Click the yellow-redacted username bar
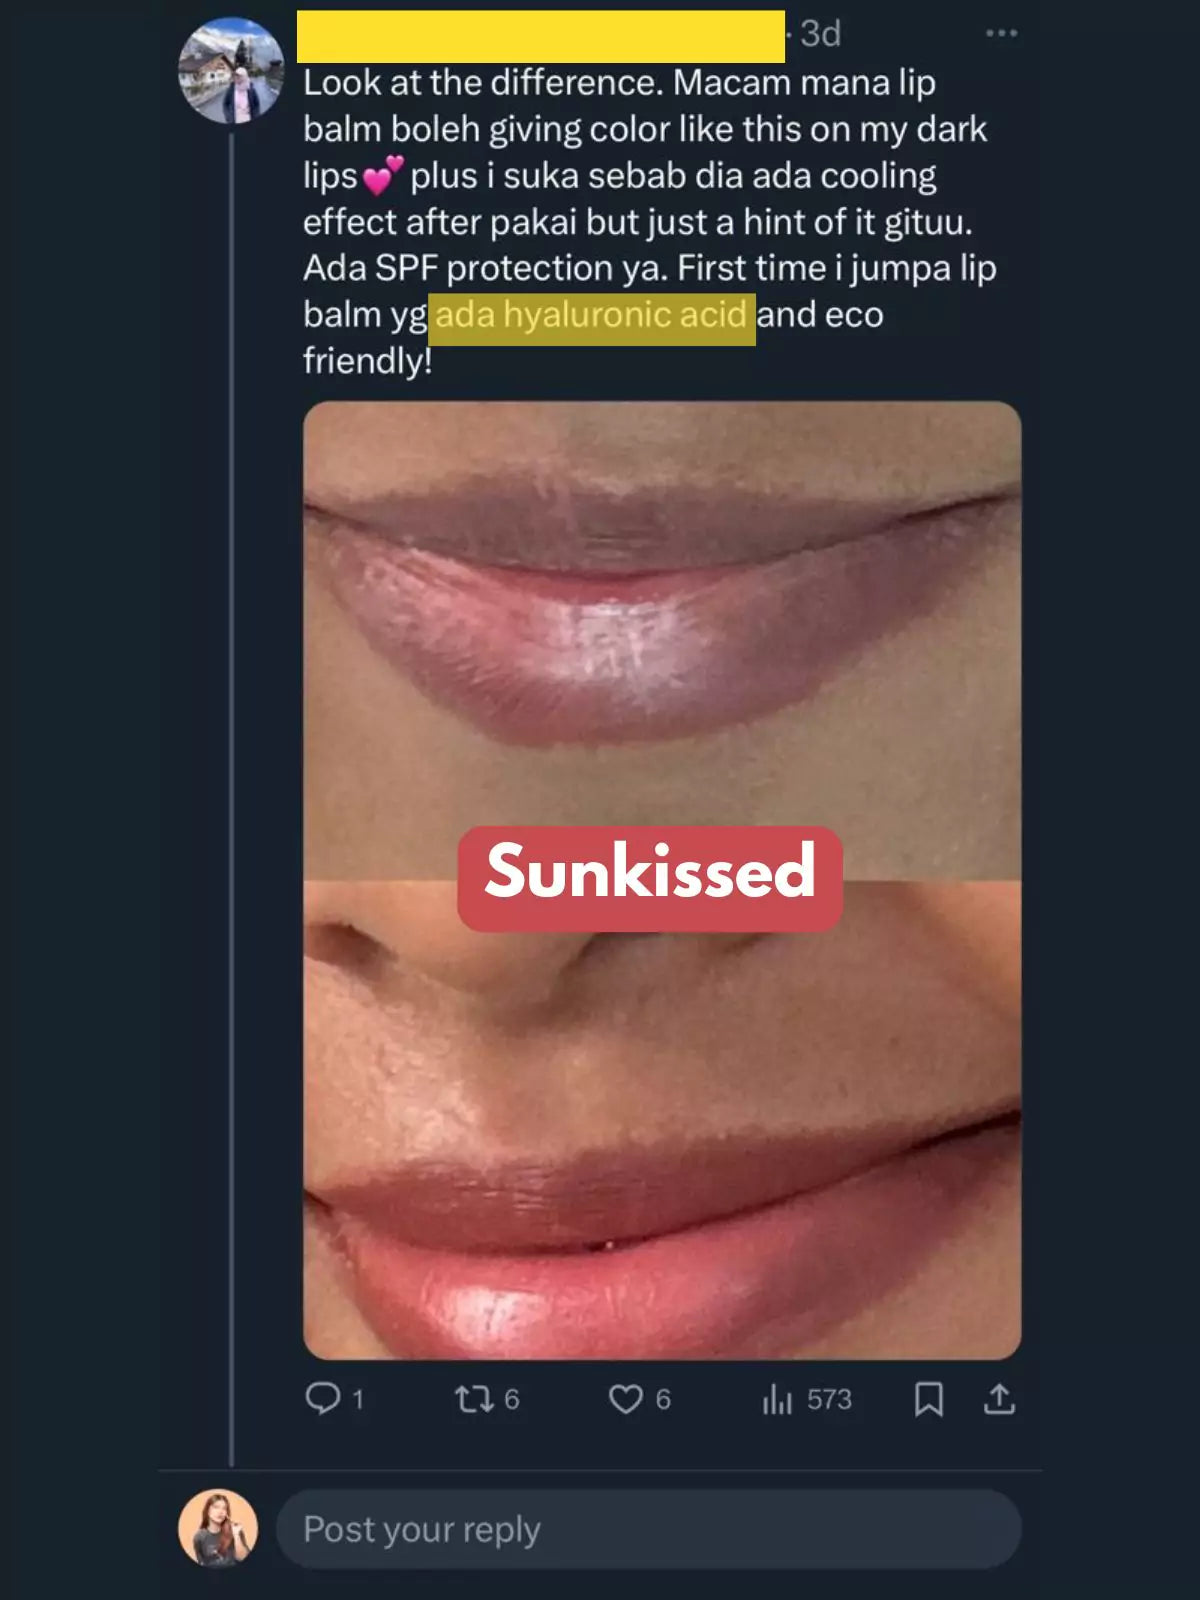 tap(540, 36)
